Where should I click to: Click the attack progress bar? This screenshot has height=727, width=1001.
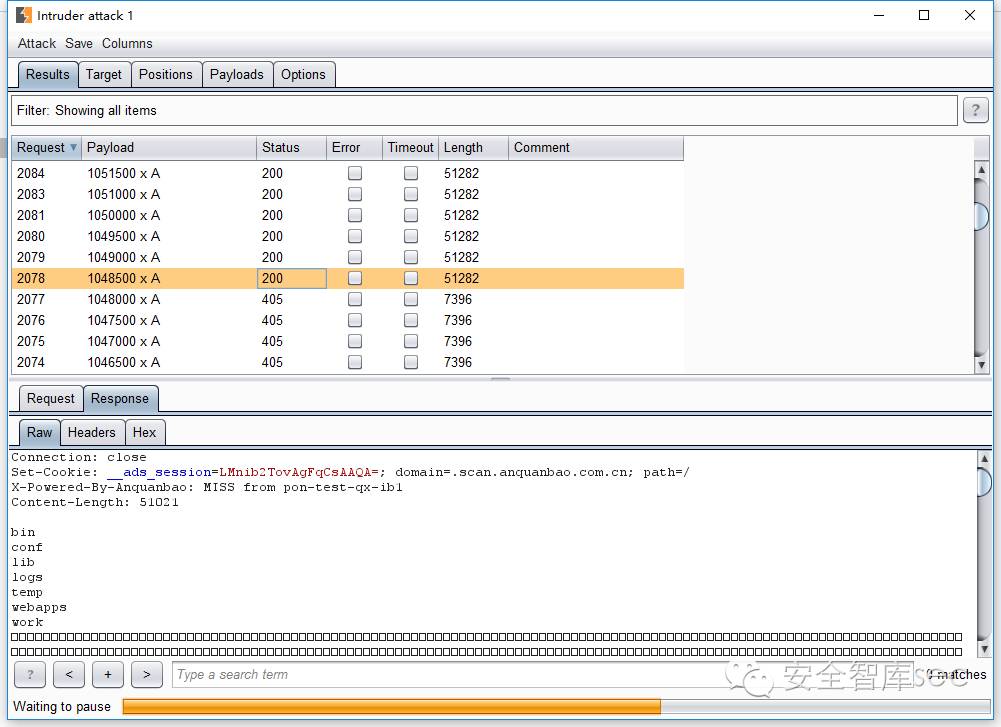556,707
